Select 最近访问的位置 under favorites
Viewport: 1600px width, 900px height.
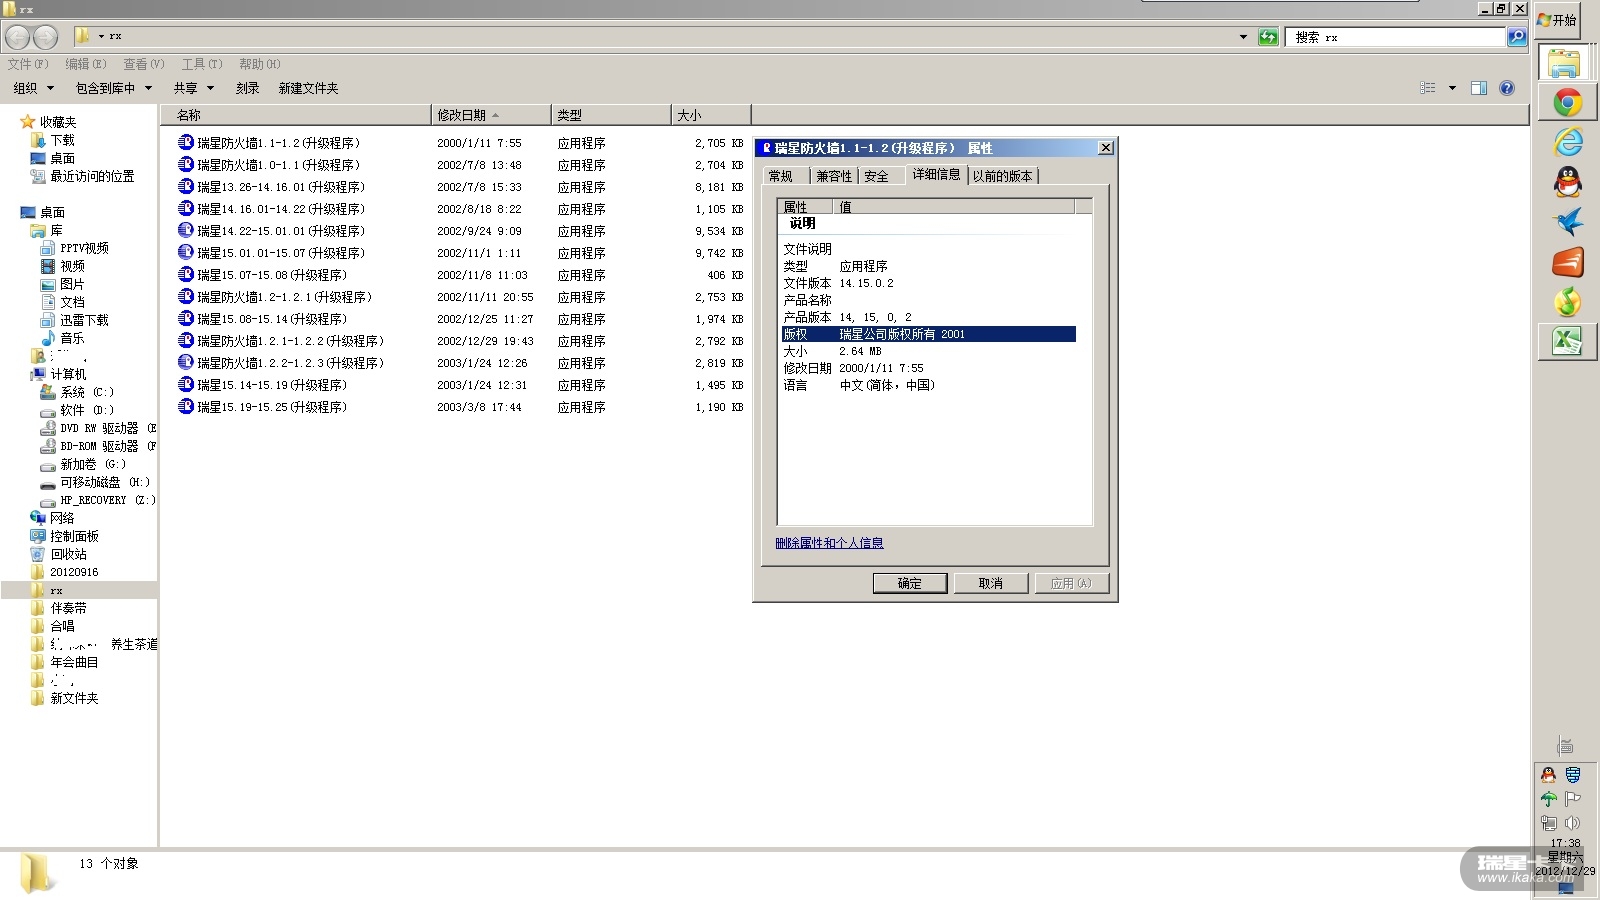point(92,176)
